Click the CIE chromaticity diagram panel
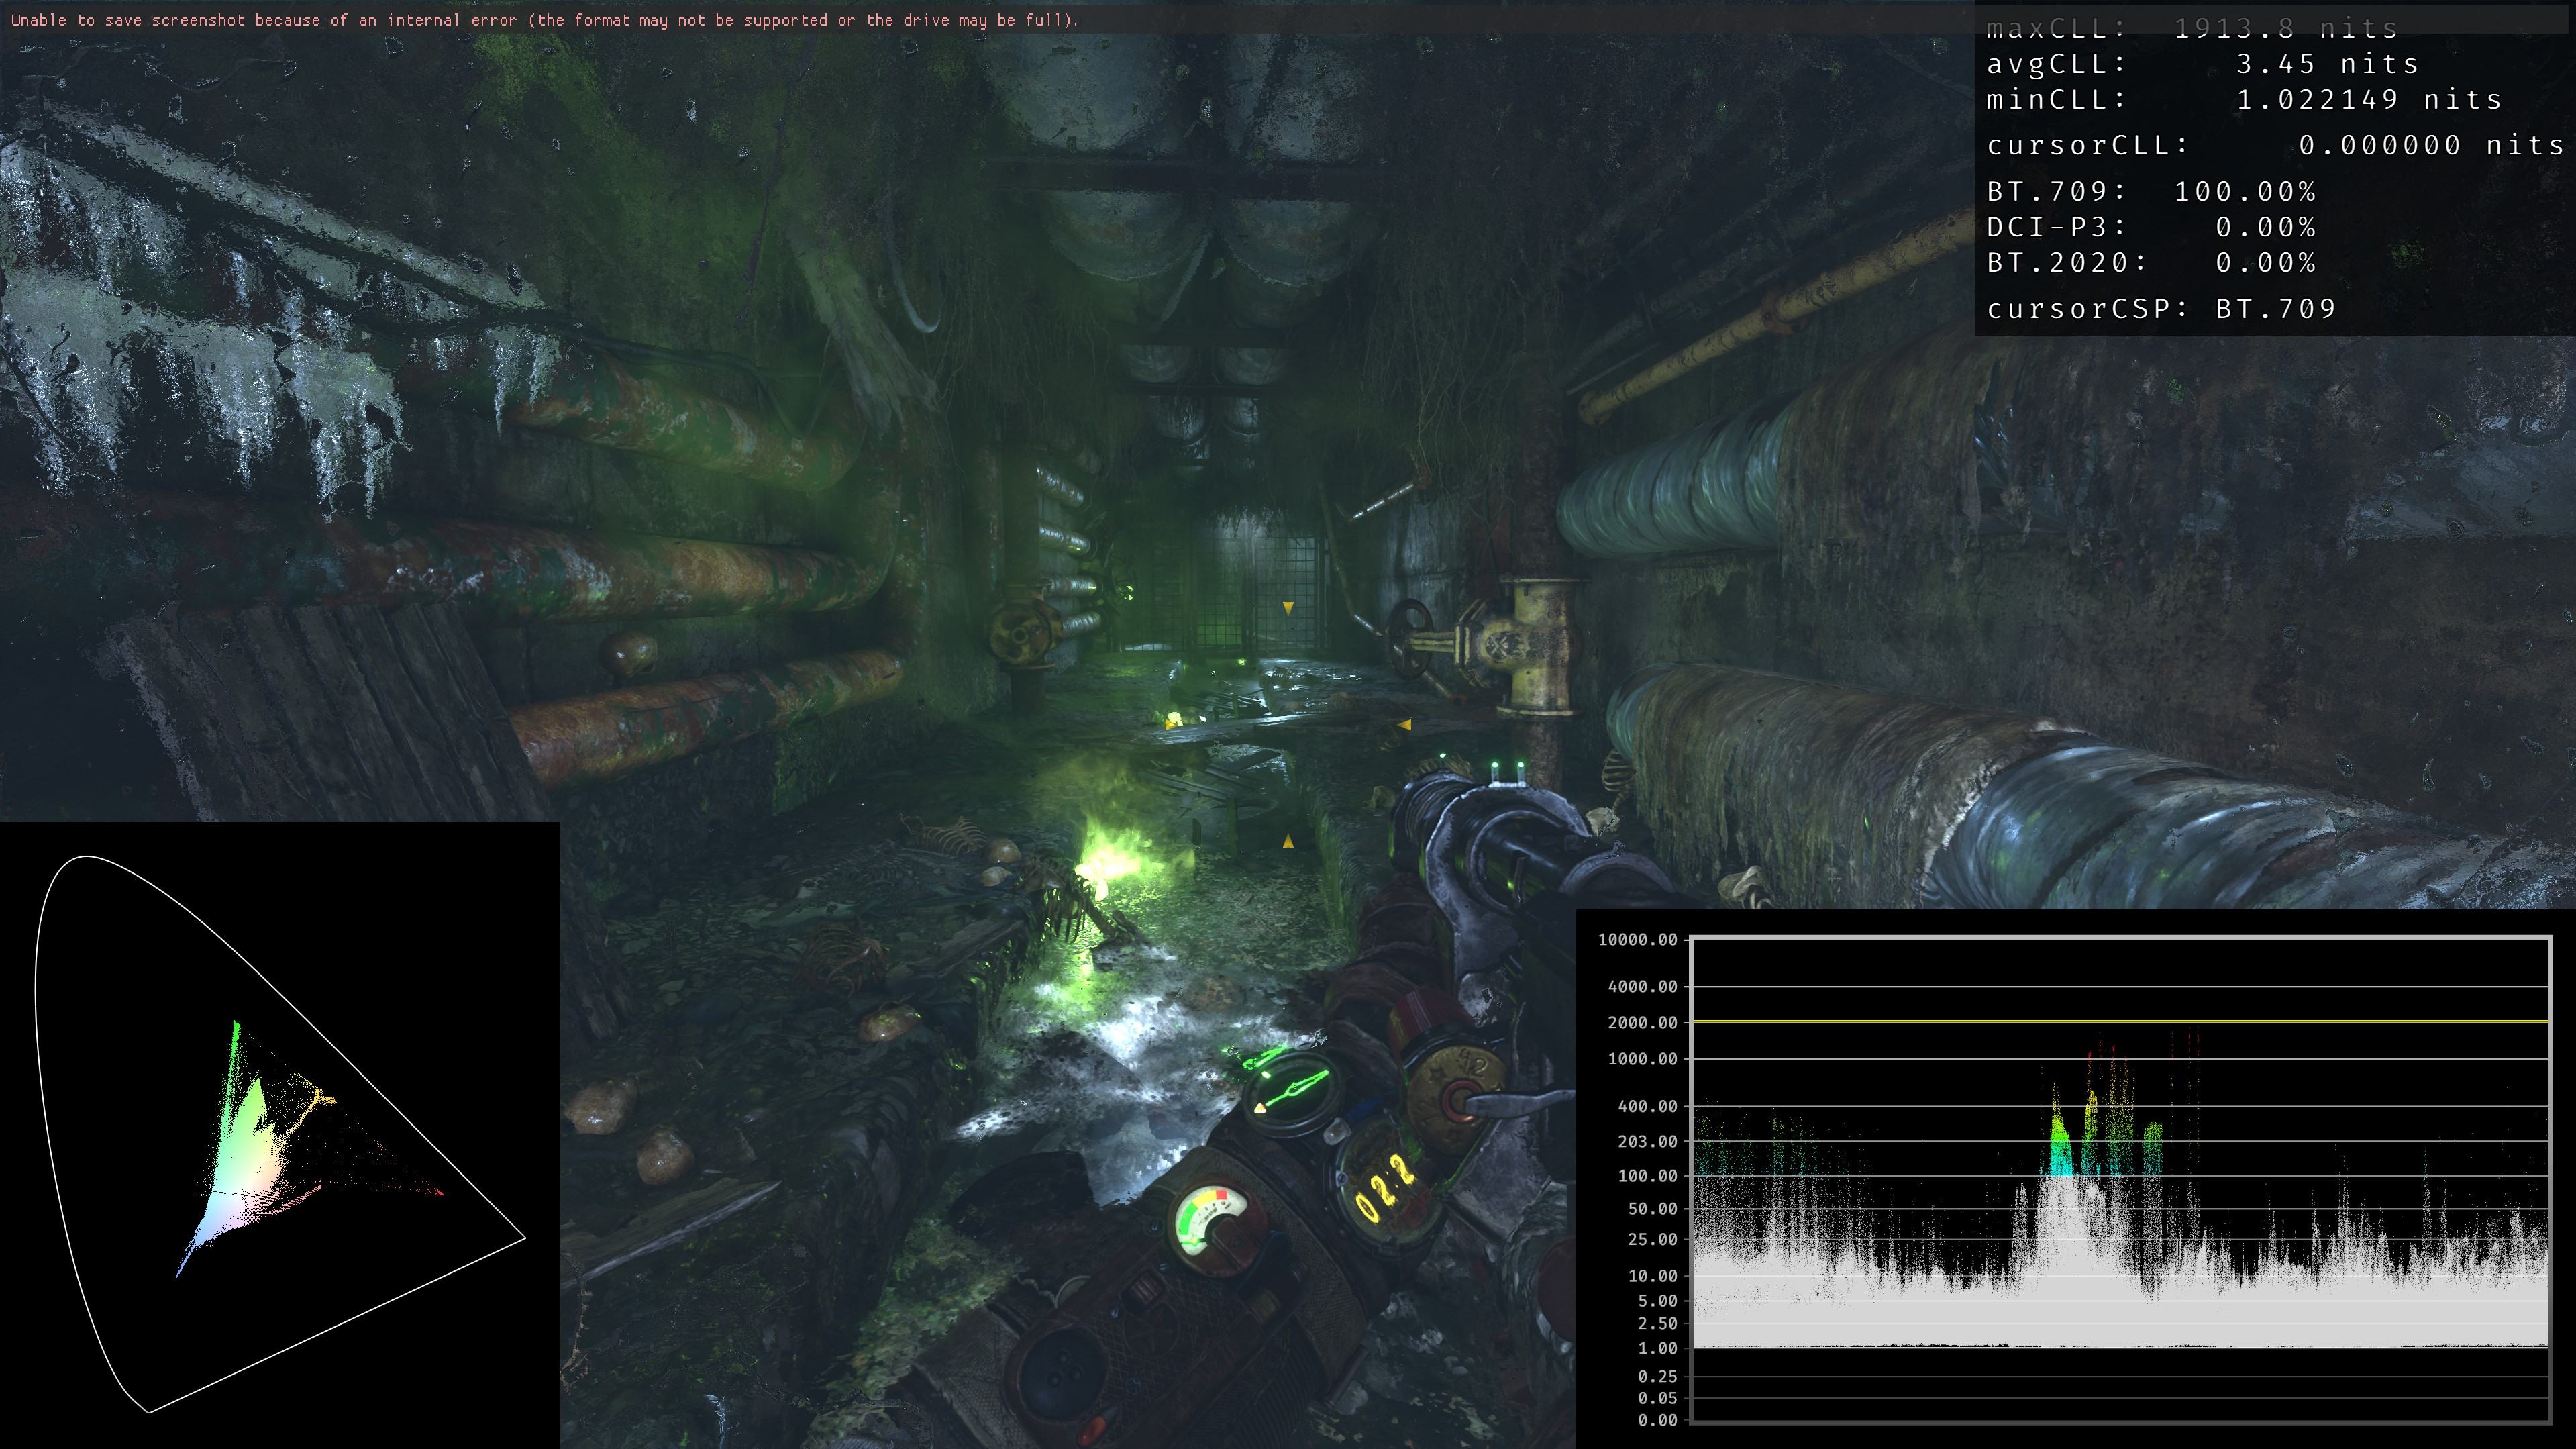This screenshot has height=1449, width=2576. pos(280,1135)
